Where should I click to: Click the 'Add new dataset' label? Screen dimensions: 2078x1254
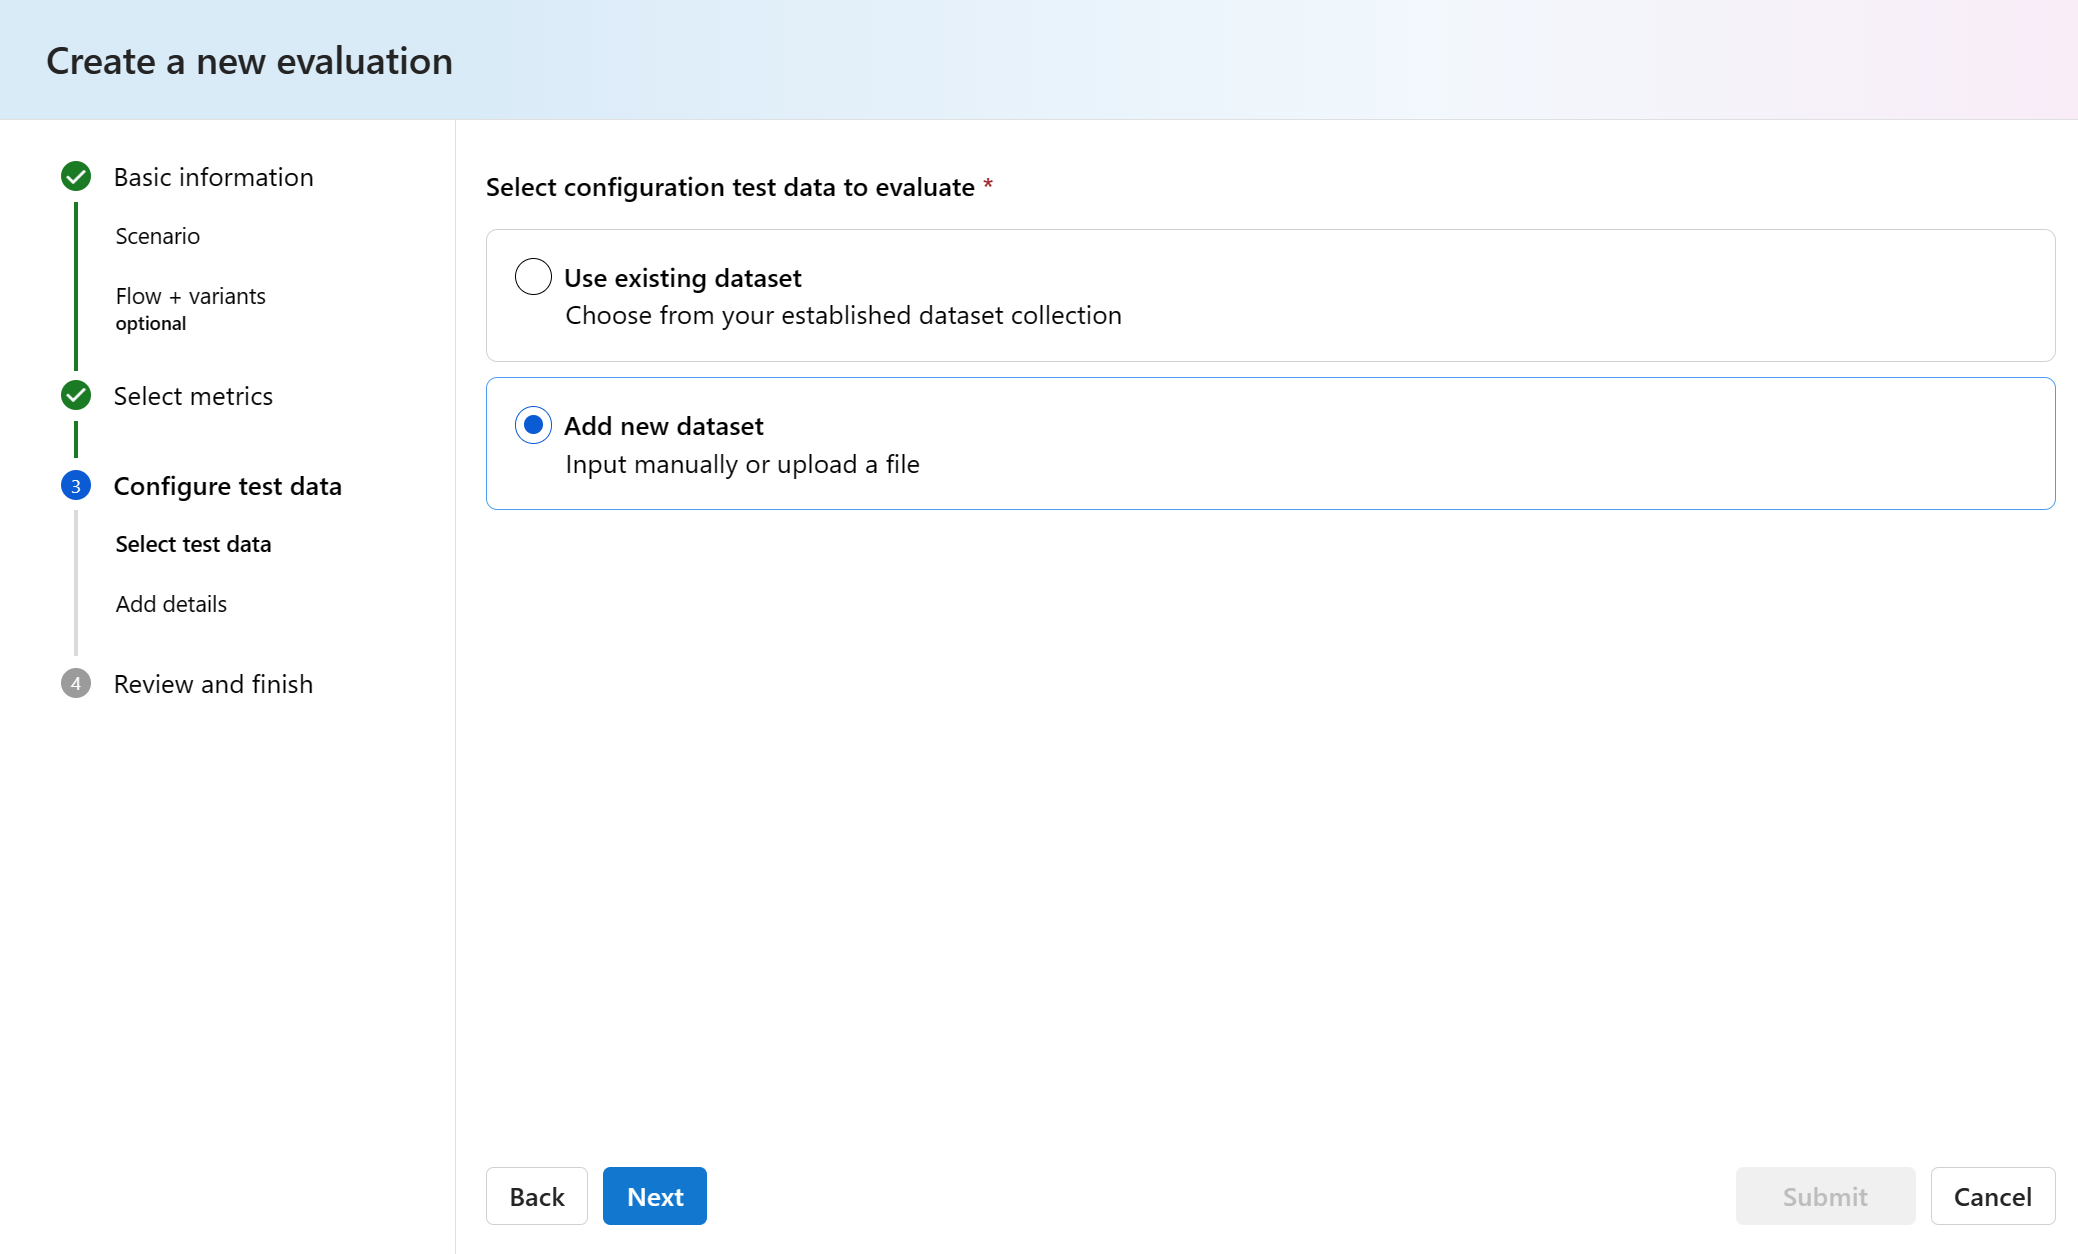(x=663, y=426)
